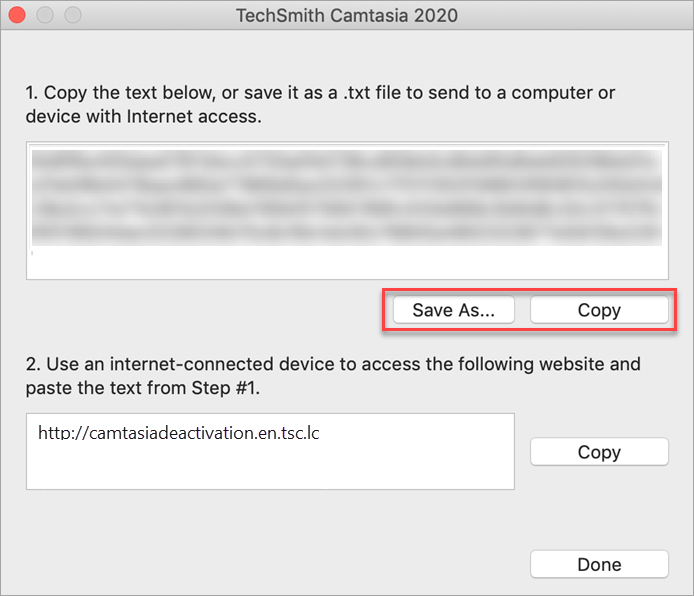Click the last line of blurred text
This screenshot has width=694, height=596.
pos(346,233)
